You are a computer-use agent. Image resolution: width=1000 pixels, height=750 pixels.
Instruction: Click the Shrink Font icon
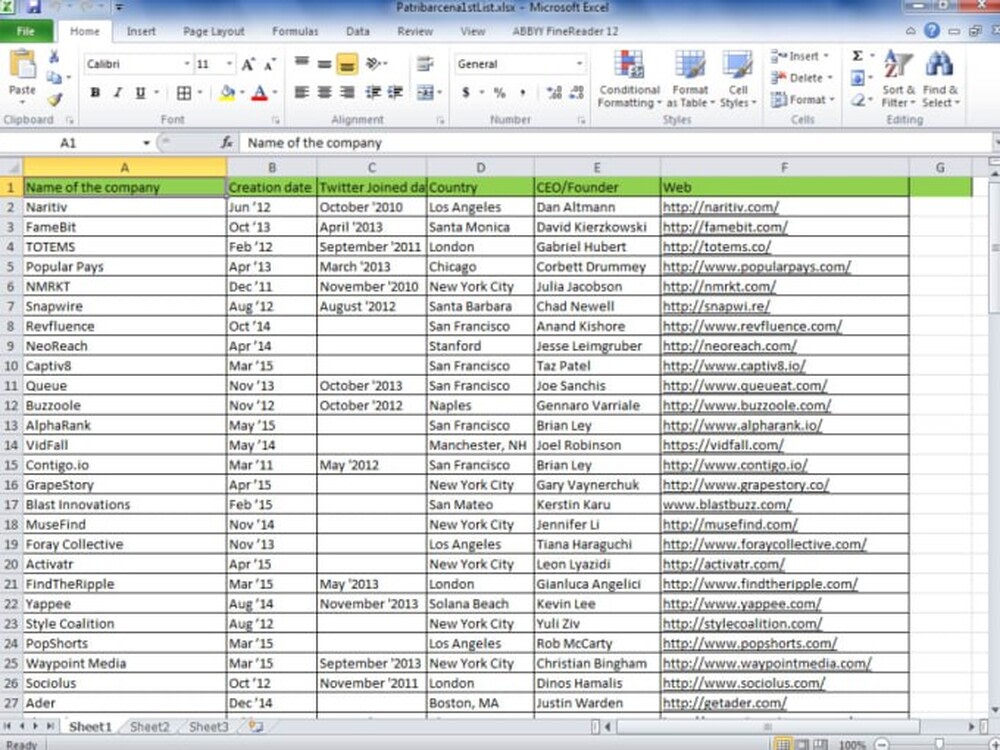(270, 64)
